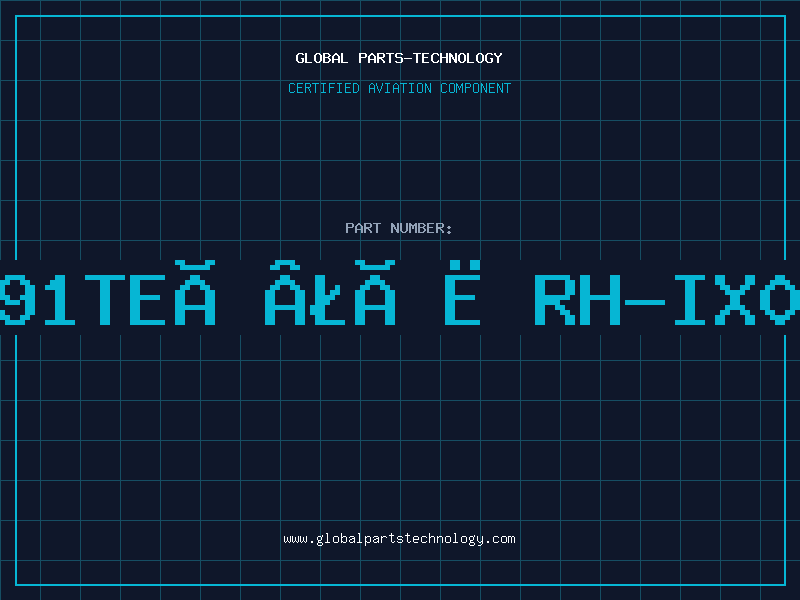Viewport: 800px width, 600px height.
Task: Select the CERTIFIED AVIATION COMPONENT subtitle
Action: point(399,88)
